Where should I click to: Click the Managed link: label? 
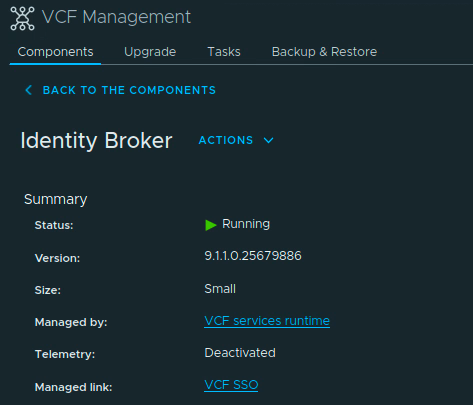point(73,387)
